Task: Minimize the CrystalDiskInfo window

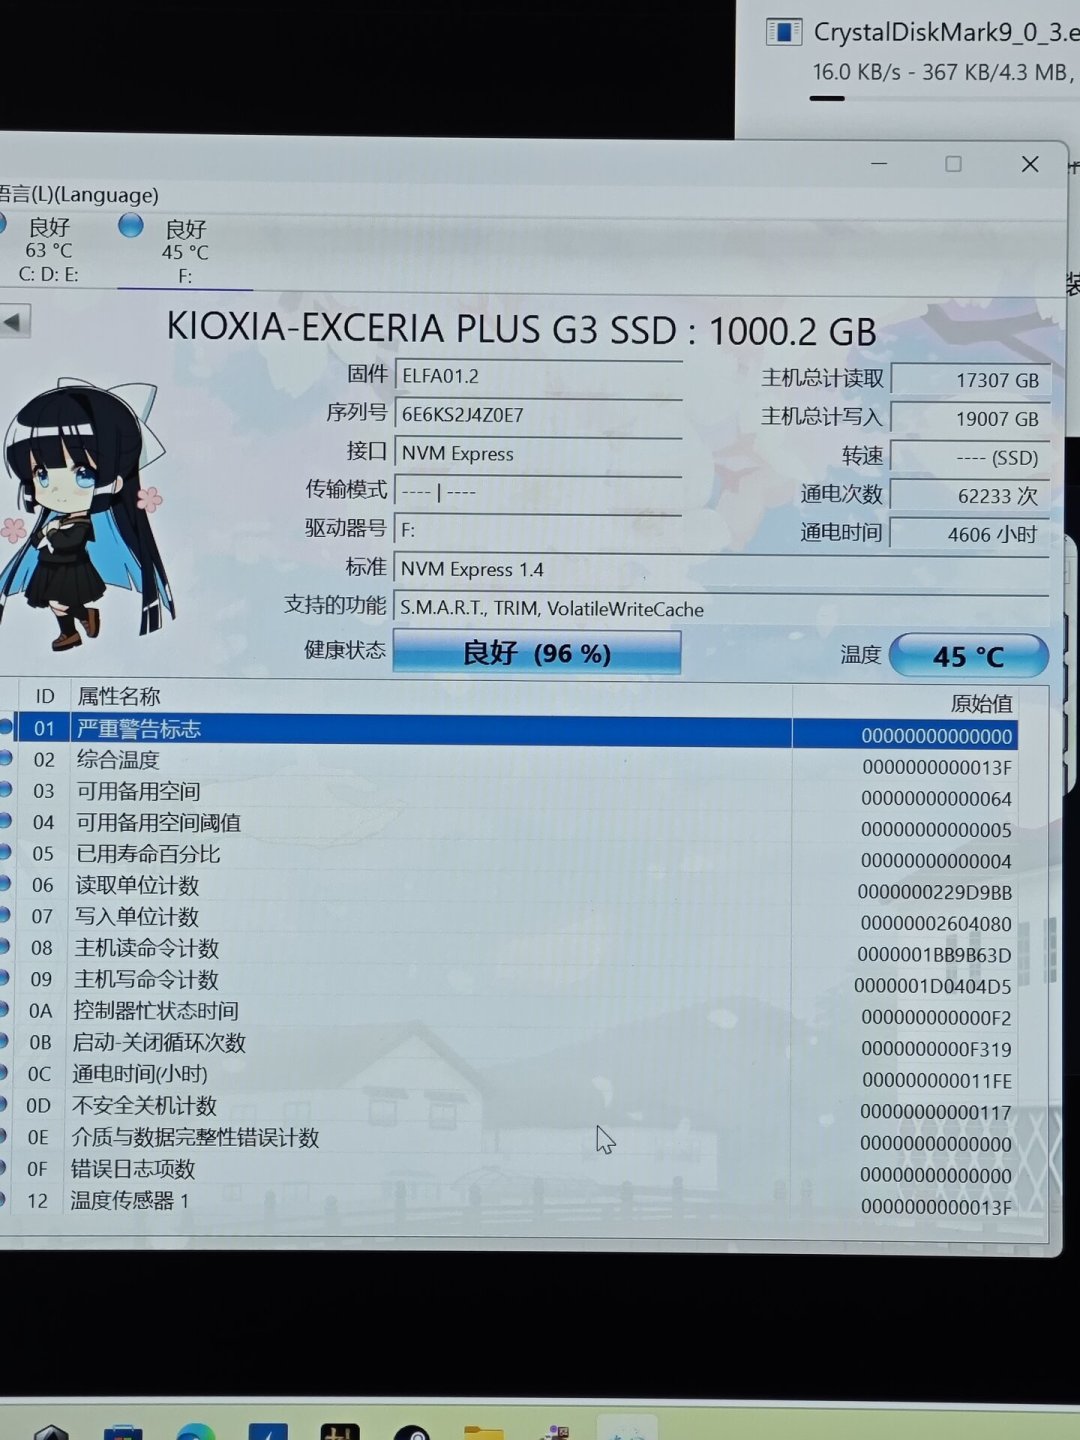Action: pos(879,163)
